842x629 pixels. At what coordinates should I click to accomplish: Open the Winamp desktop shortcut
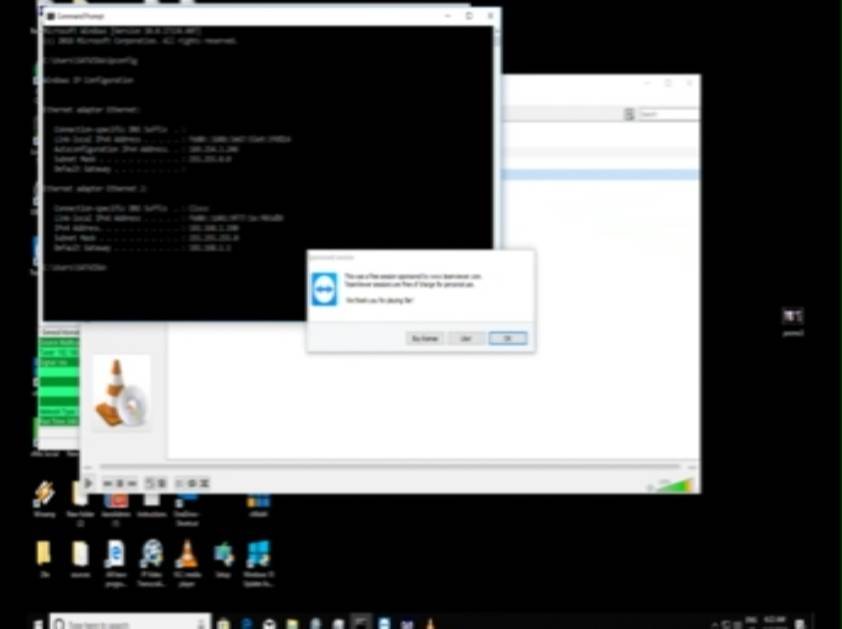point(44,499)
